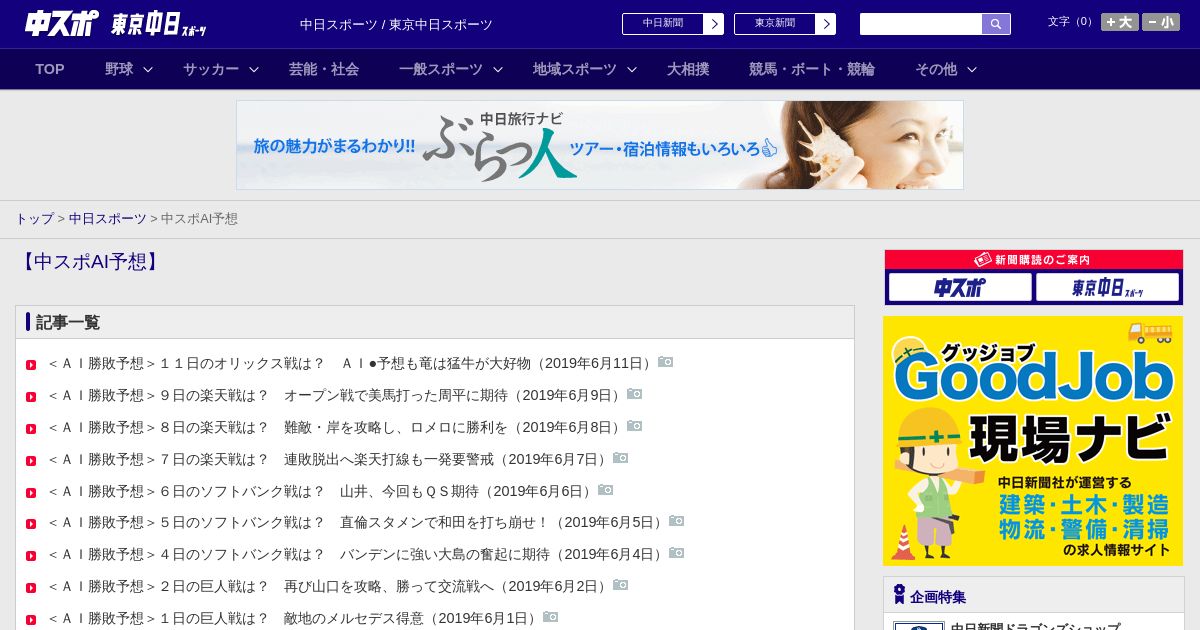Click red bullet icon of the 6日のソフトバンク戦 article

coord(31,493)
